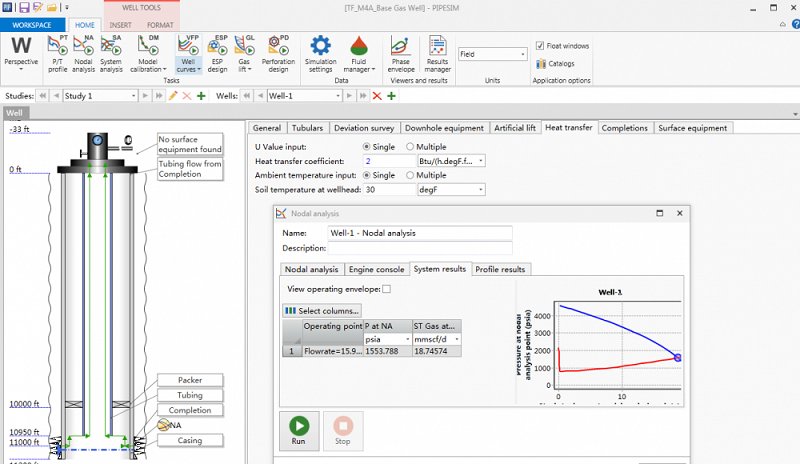Image resolution: width=800 pixels, height=464 pixels.
Task: Switch to FORMAT ribbon tab
Action: click(160, 25)
